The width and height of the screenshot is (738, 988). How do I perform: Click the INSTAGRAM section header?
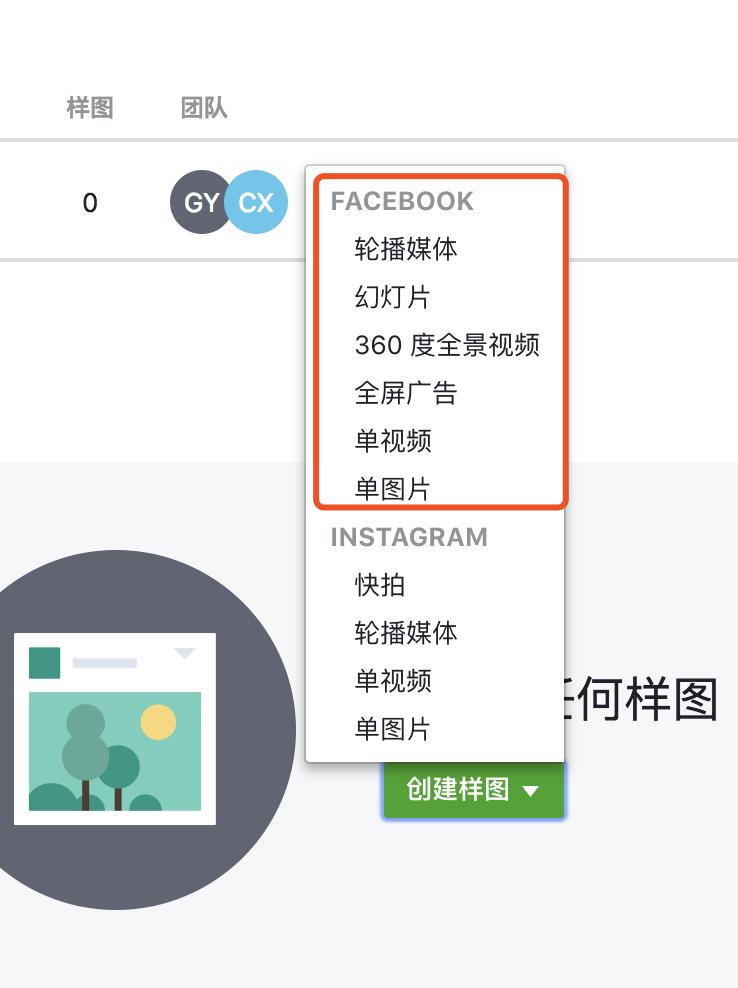point(409,537)
